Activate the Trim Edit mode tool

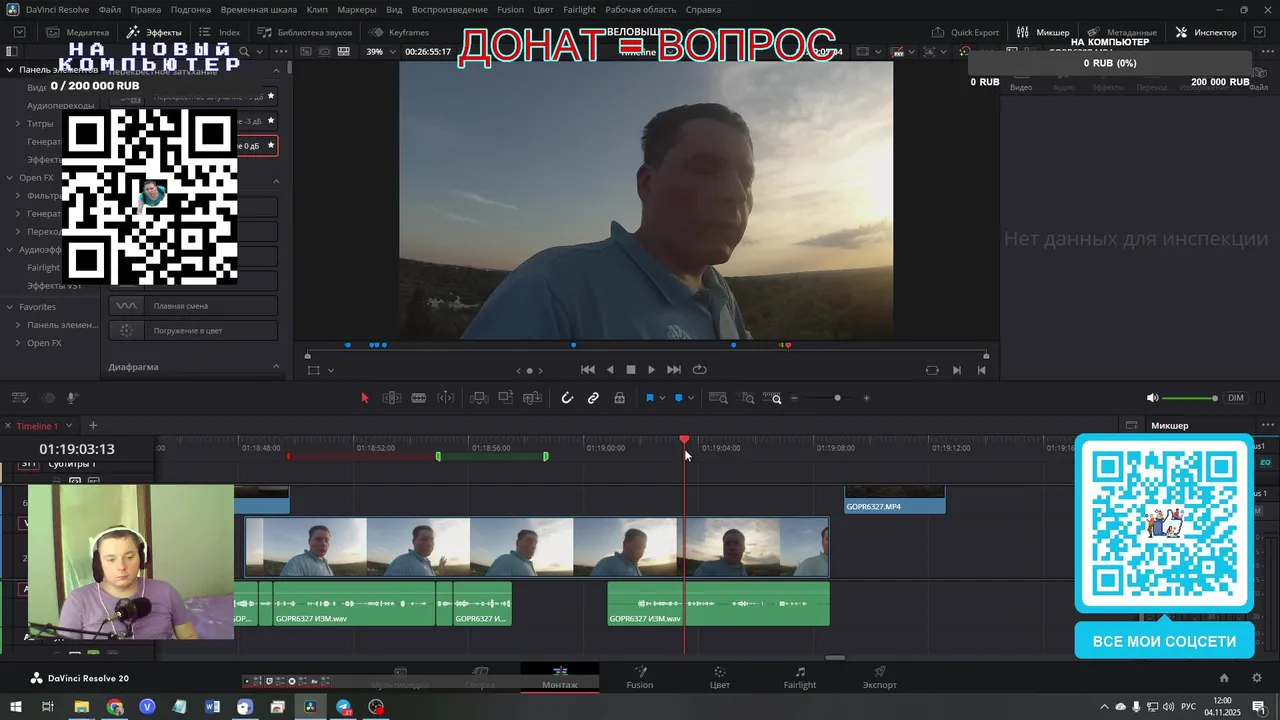[392, 398]
